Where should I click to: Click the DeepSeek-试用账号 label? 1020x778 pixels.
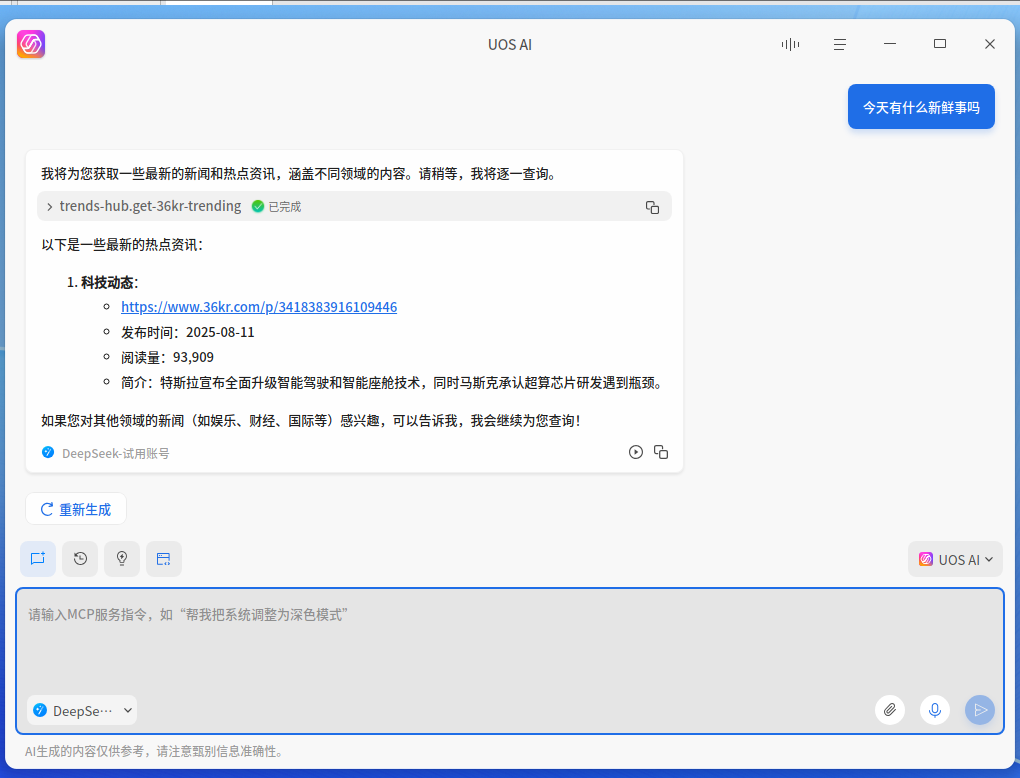point(116,453)
